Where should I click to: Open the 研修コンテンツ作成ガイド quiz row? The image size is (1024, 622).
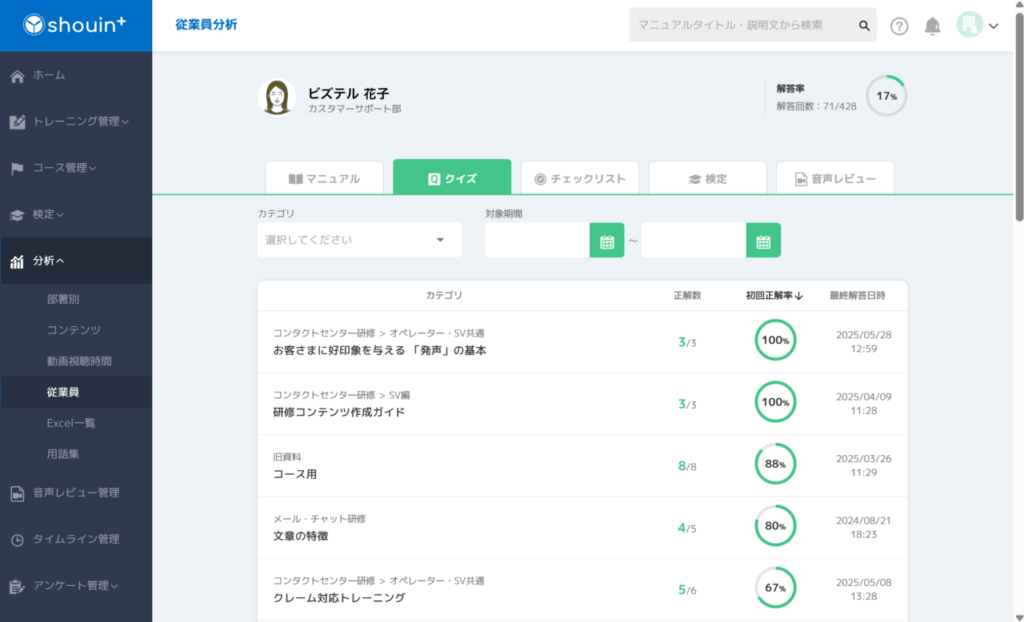point(339,412)
